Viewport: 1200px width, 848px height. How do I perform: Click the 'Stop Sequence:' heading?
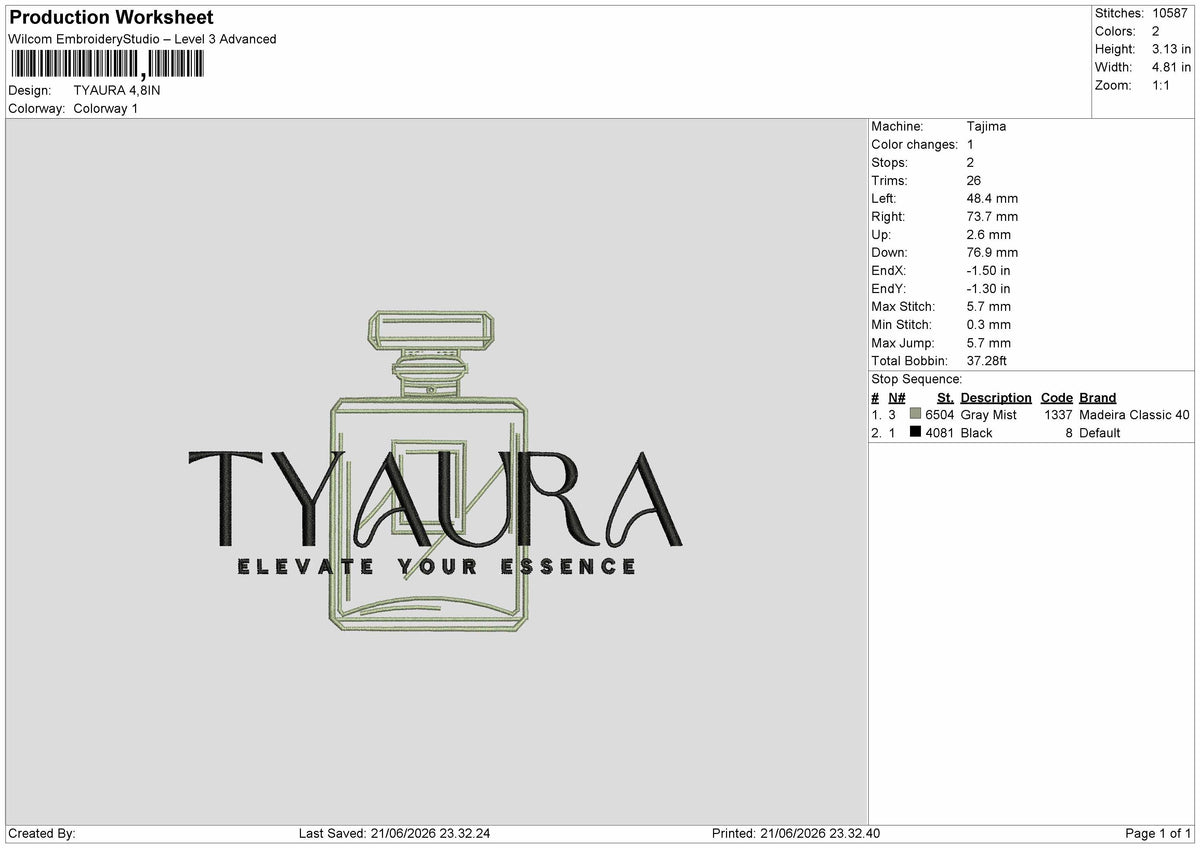916,379
